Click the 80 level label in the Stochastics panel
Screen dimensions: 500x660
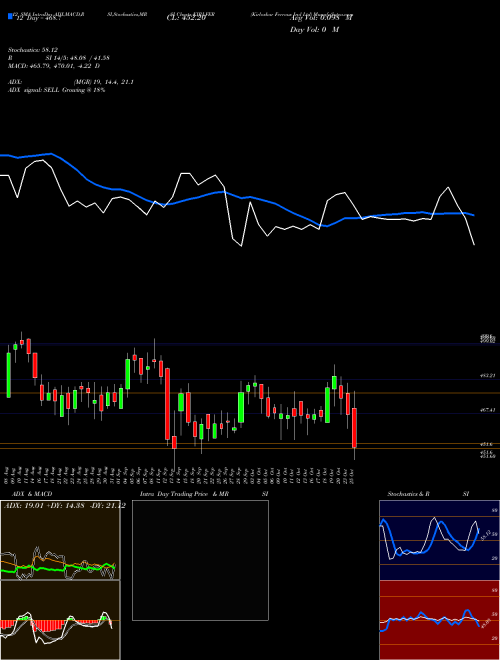(x=495, y=510)
